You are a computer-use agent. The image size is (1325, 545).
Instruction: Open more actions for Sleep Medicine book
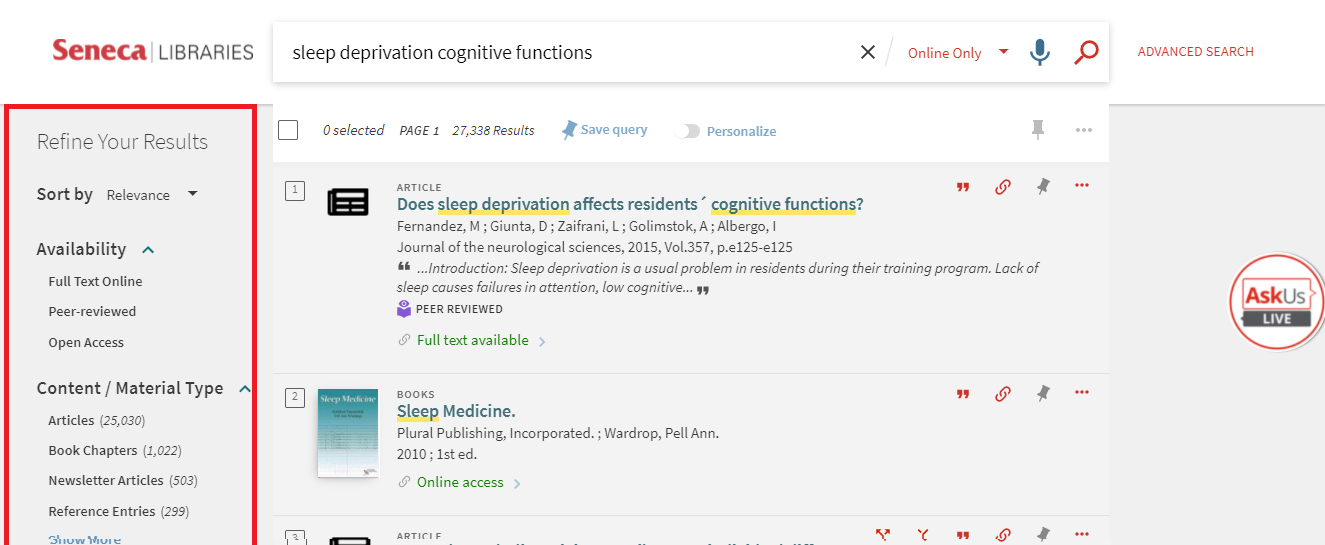[1081, 393]
